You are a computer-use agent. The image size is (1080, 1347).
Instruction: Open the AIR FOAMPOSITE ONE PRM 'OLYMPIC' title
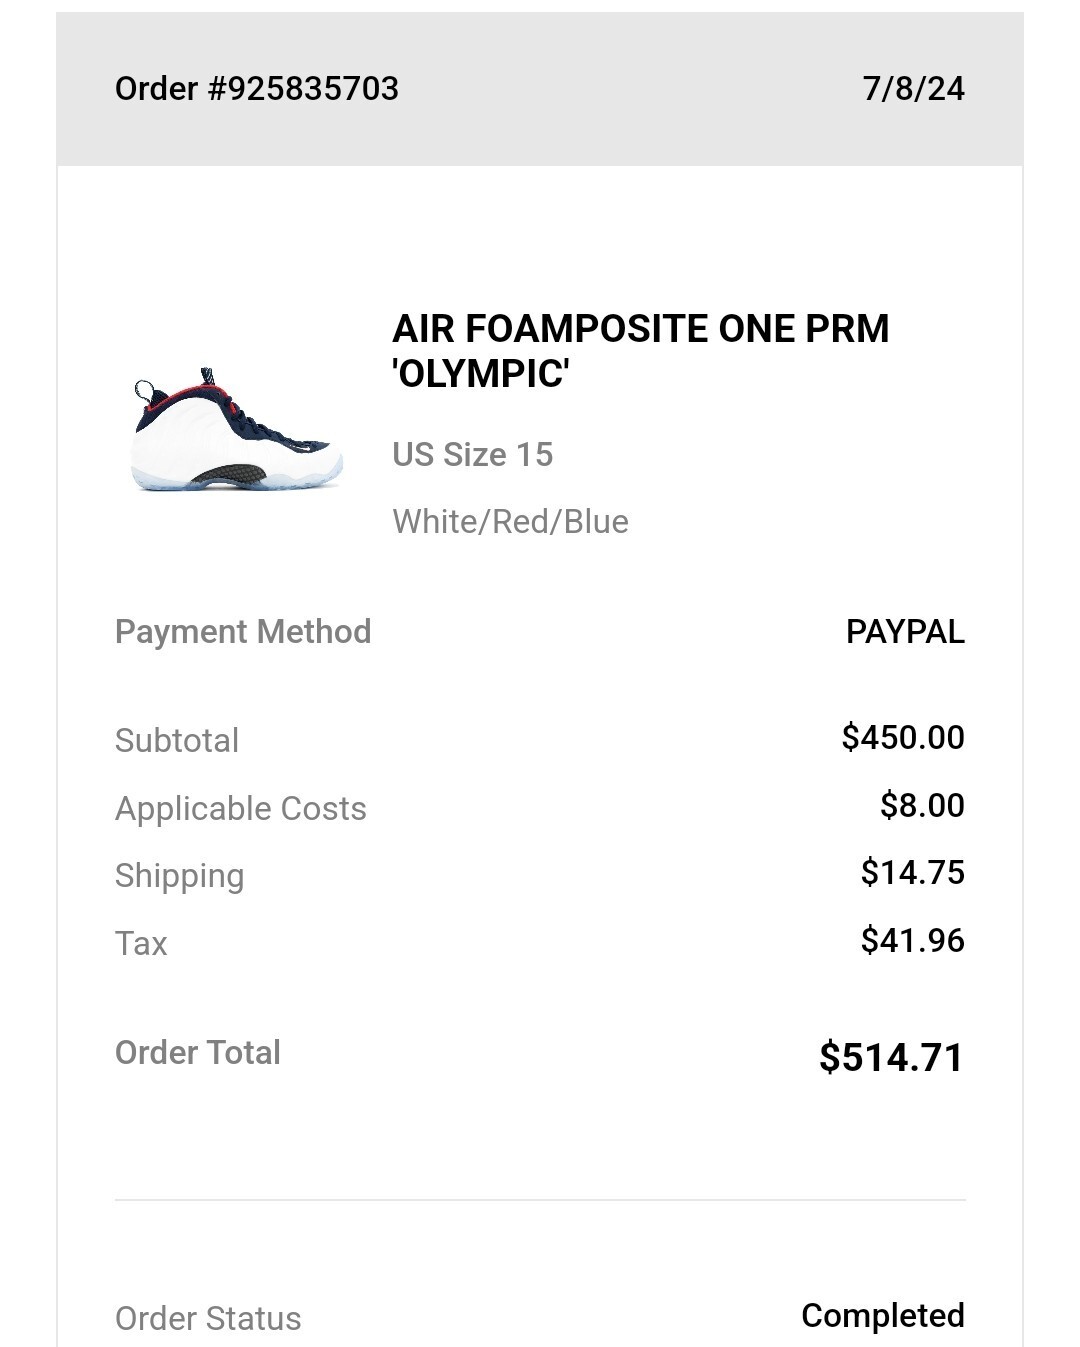[640, 351]
